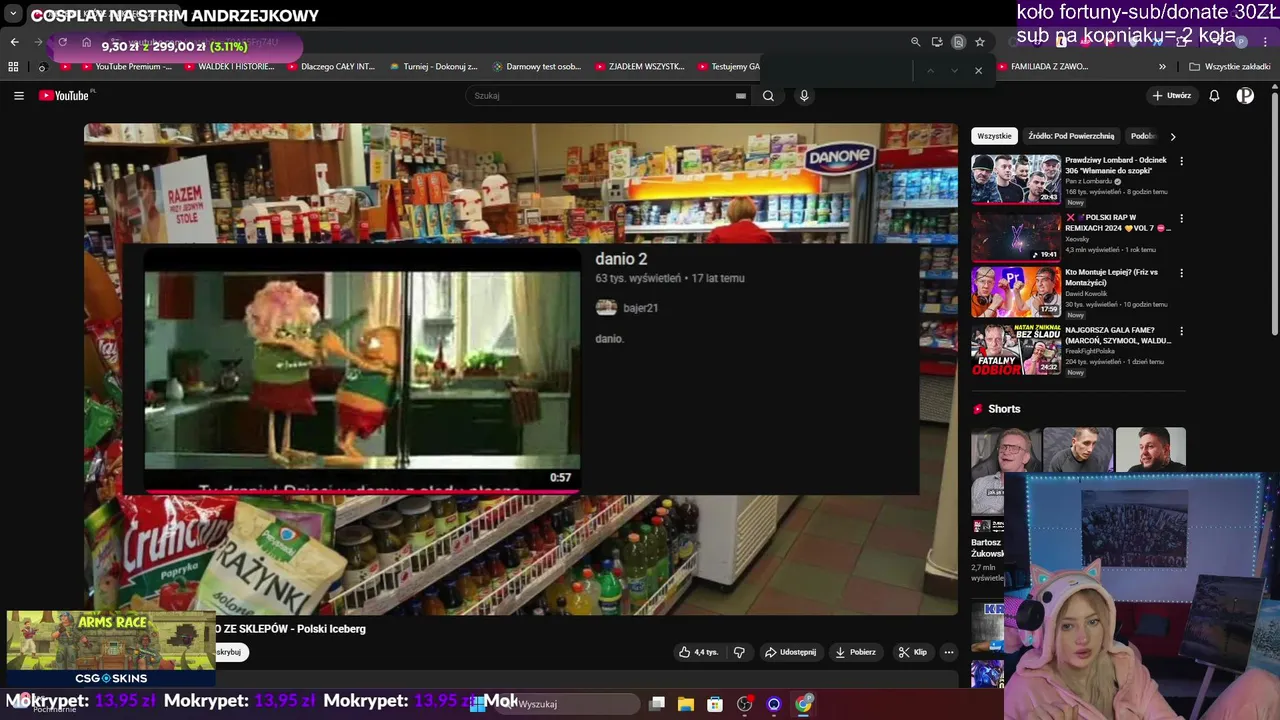Open the tab search dropdown arrow
1280x720 pixels.
coord(13,14)
